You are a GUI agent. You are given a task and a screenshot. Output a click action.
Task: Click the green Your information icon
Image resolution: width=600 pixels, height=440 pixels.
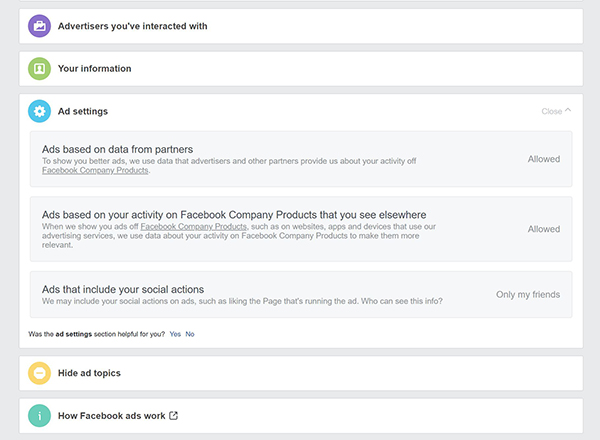point(39,68)
